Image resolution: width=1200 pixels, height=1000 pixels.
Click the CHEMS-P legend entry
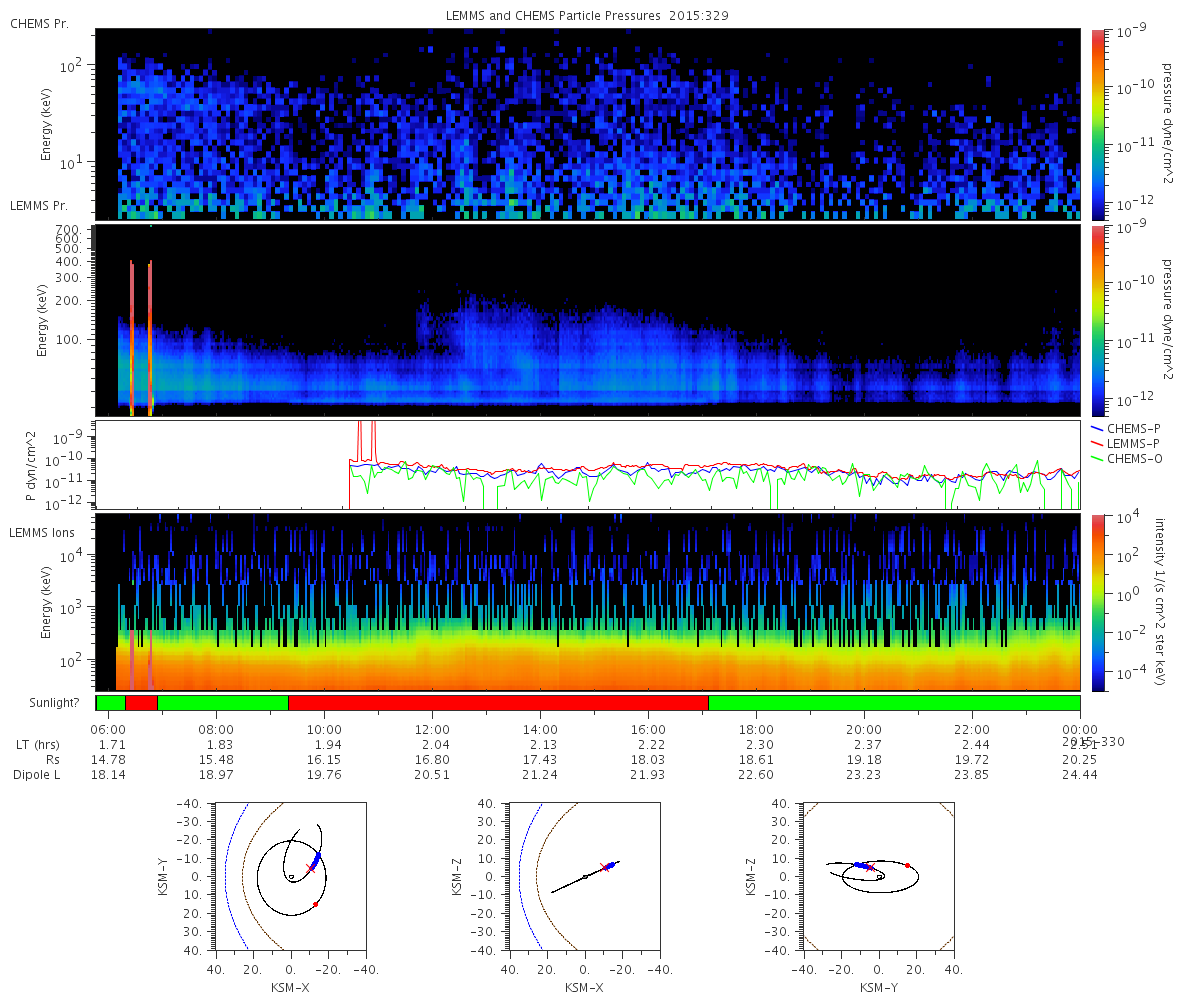pyautogui.click(x=1124, y=428)
